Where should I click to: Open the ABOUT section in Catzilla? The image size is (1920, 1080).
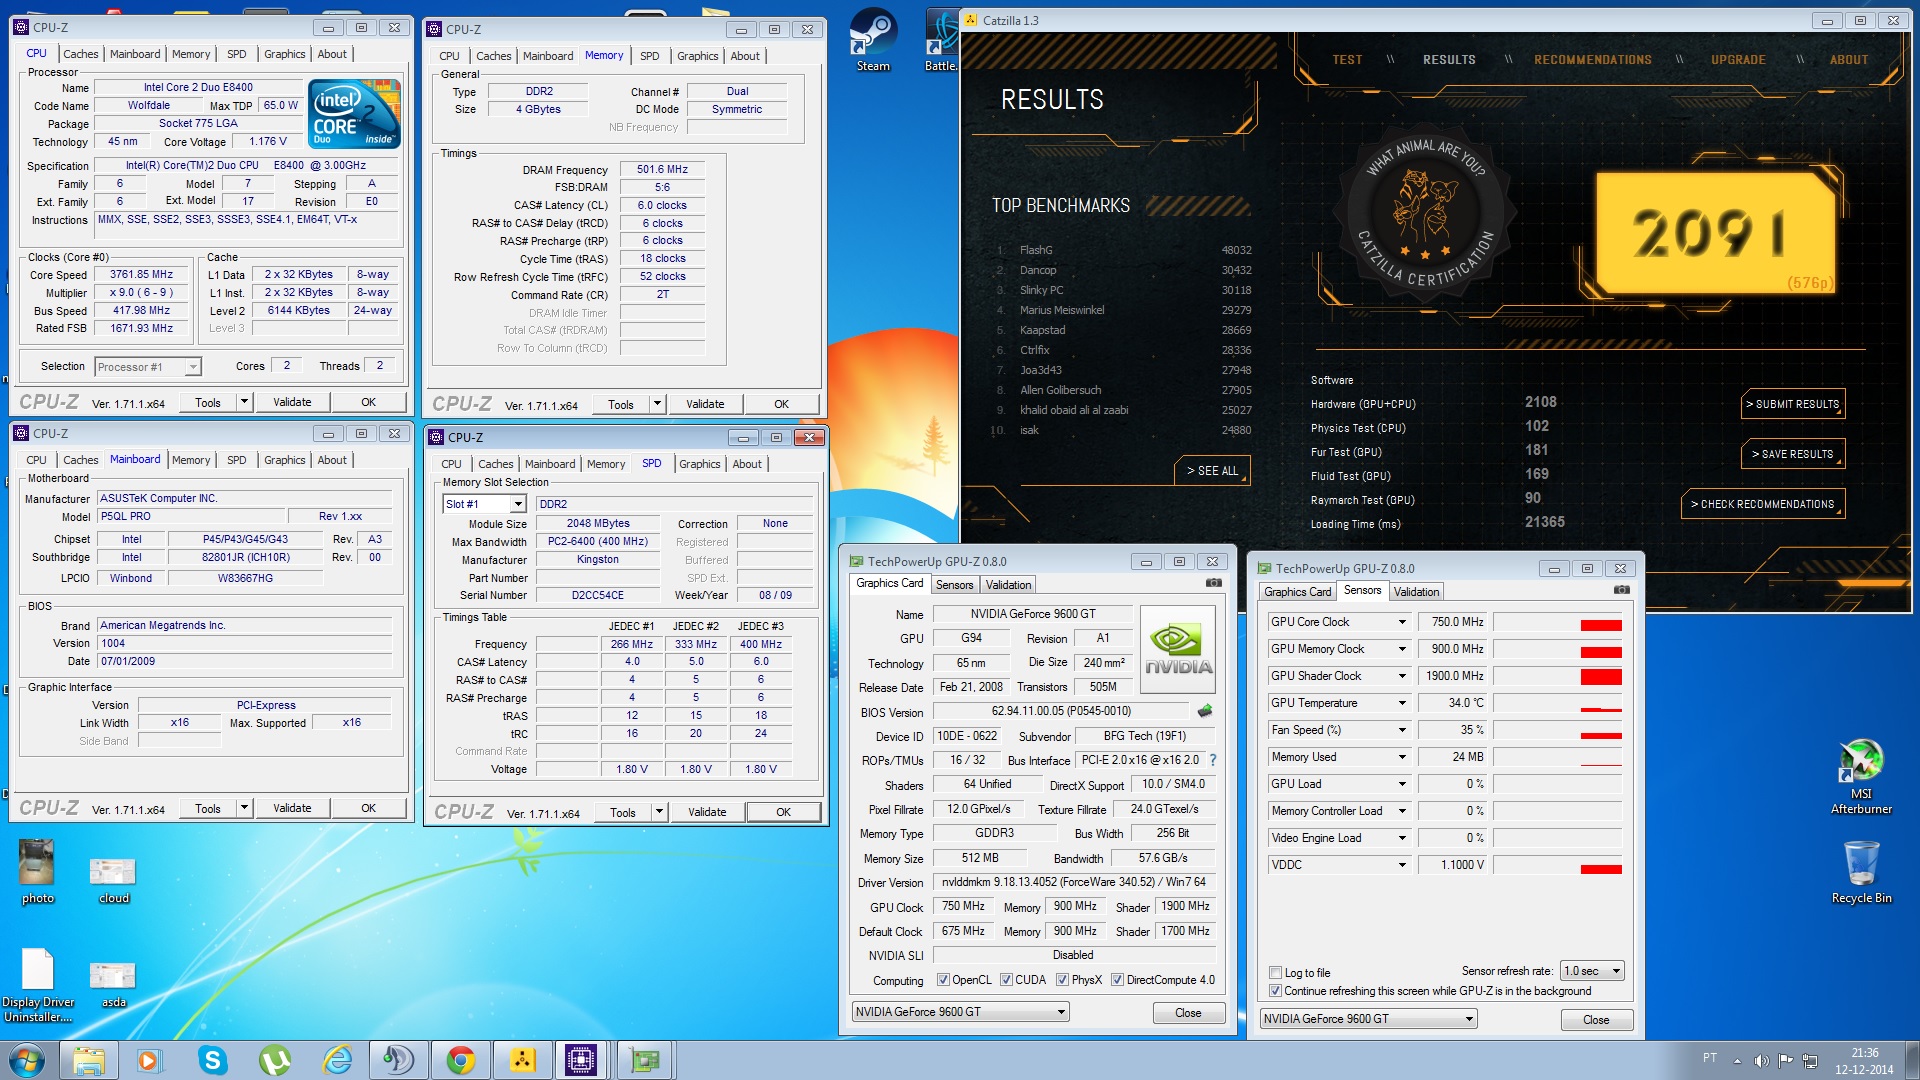pos(1849,60)
